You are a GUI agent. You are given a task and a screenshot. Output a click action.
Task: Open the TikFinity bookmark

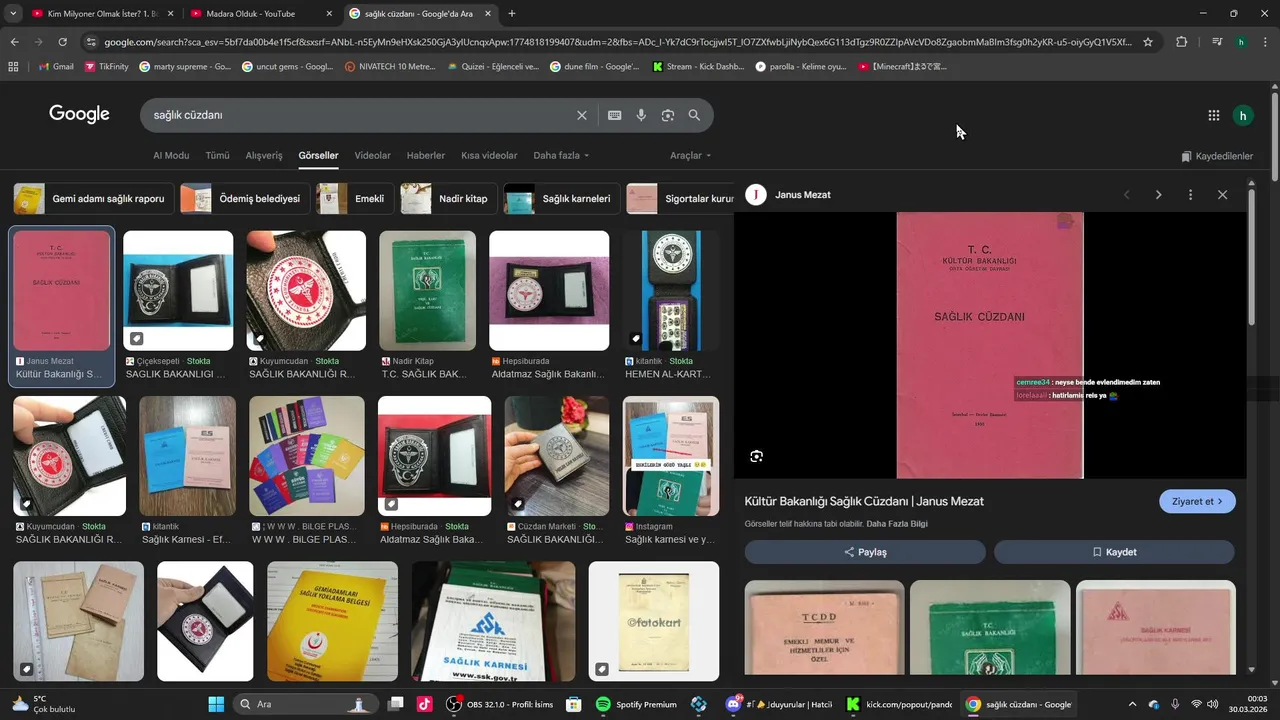106,67
